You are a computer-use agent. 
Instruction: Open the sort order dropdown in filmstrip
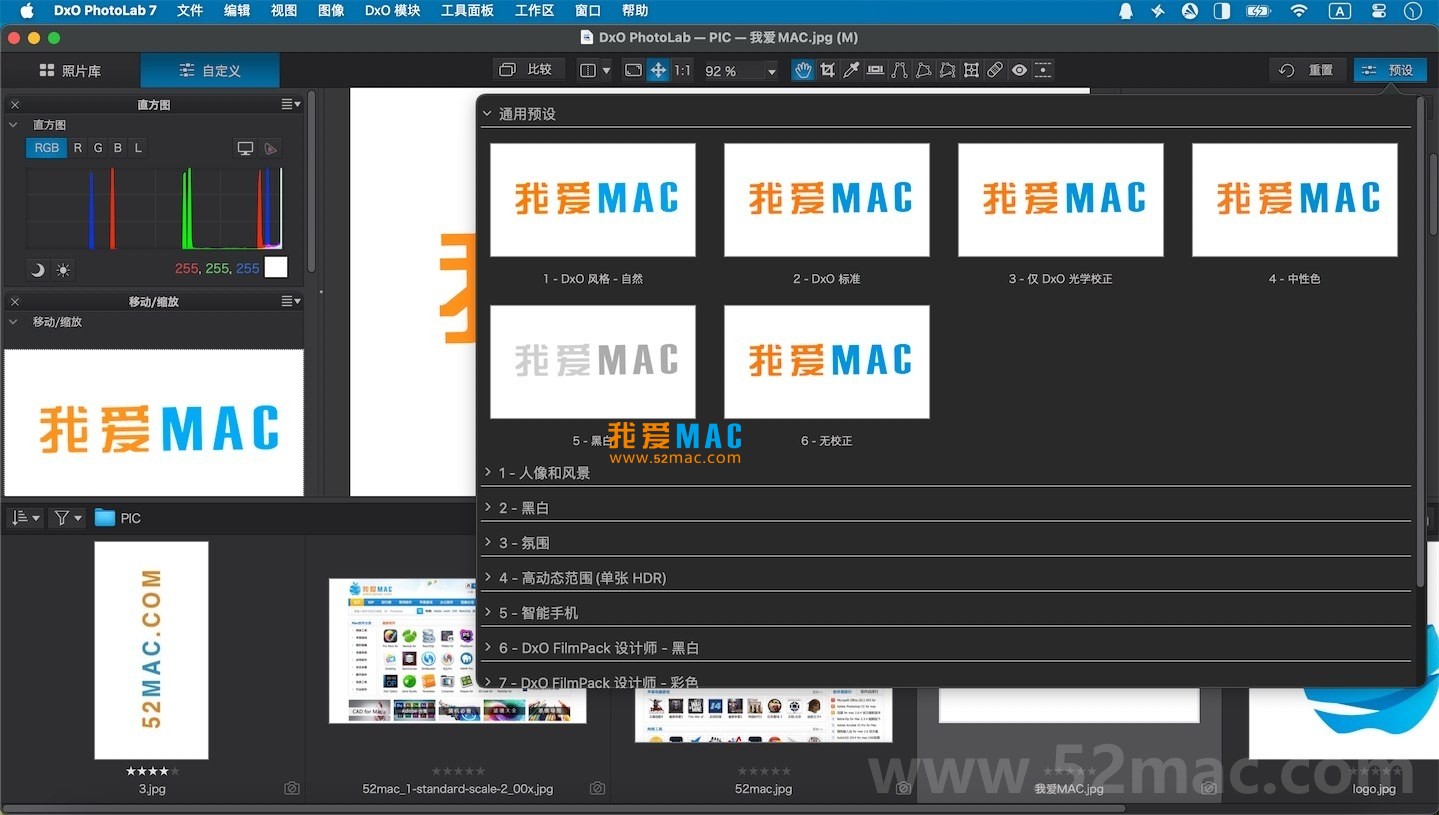[25, 518]
